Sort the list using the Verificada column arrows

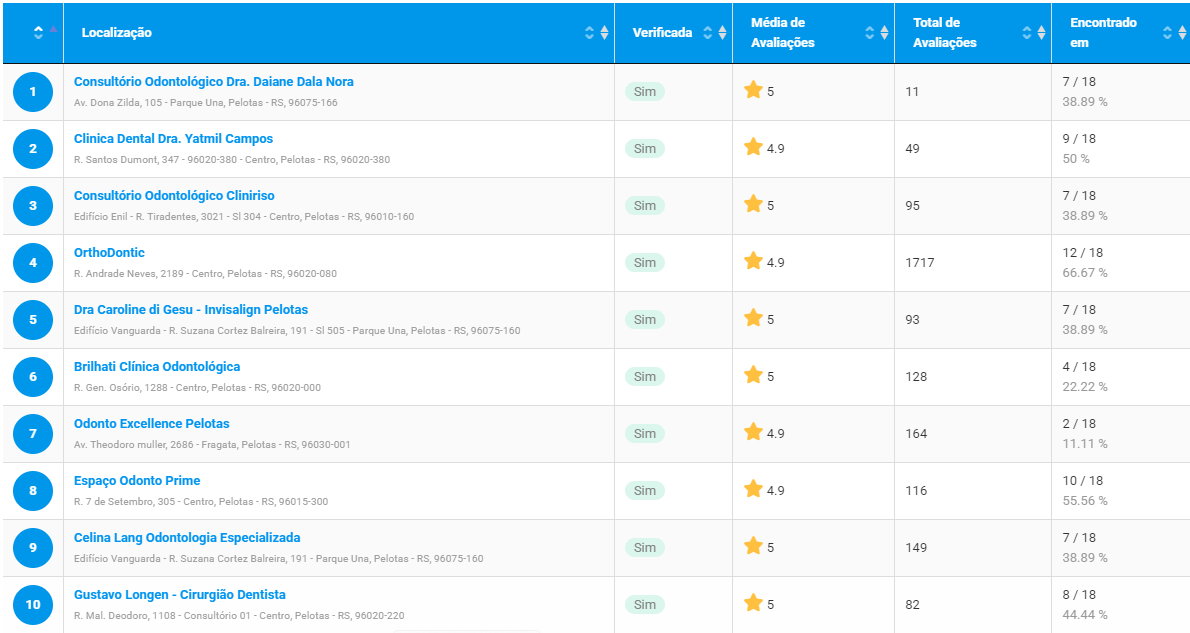click(x=714, y=33)
